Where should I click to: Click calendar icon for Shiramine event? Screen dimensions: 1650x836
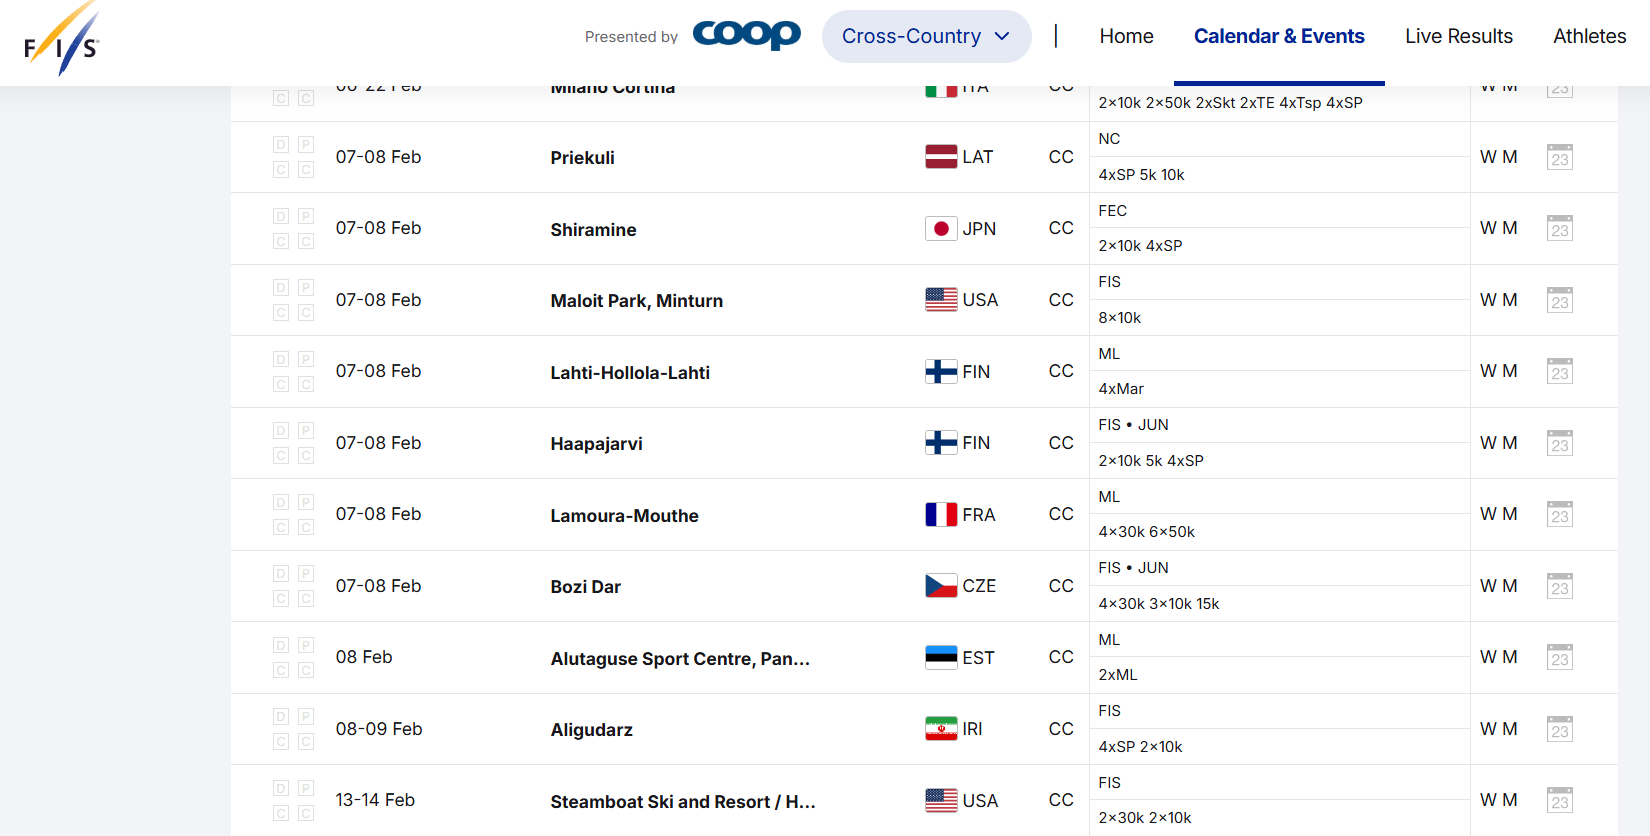(1559, 229)
